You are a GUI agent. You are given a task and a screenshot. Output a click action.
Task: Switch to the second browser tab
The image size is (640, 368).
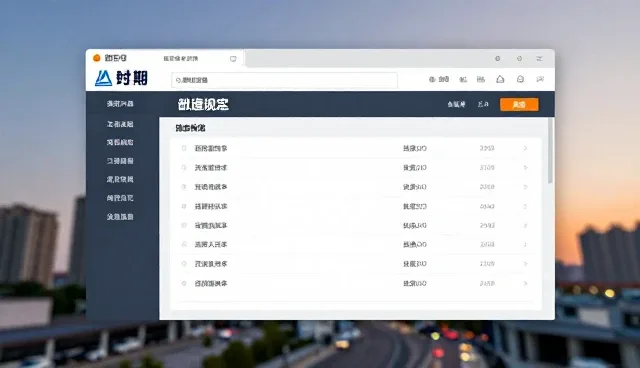click(x=200, y=59)
